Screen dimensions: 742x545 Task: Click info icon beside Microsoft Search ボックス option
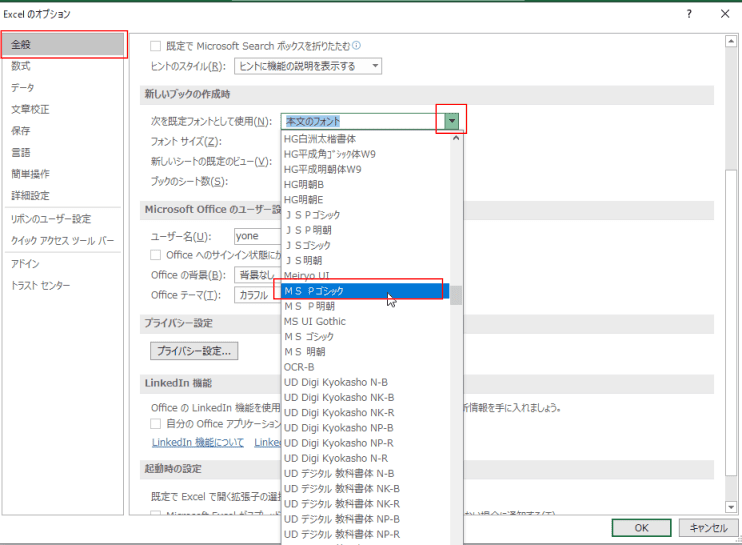coord(357,45)
